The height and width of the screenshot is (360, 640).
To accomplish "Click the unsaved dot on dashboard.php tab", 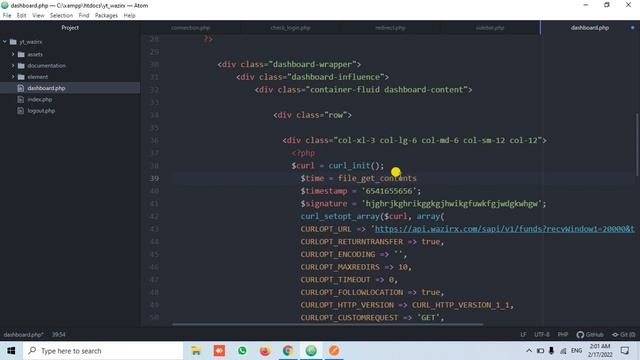I will (633, 28).
